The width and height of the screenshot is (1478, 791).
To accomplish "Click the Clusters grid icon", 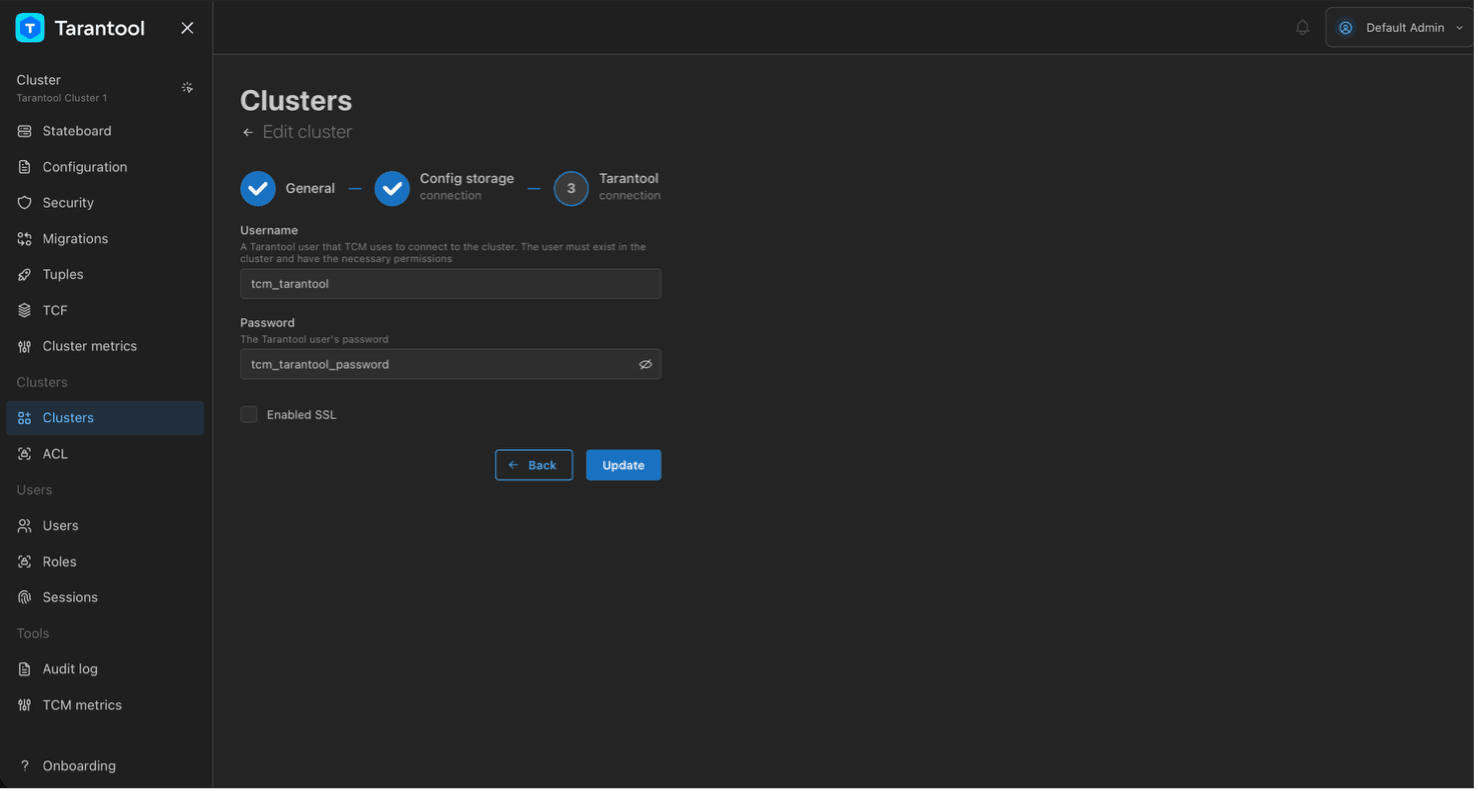I will coord(25,419).
